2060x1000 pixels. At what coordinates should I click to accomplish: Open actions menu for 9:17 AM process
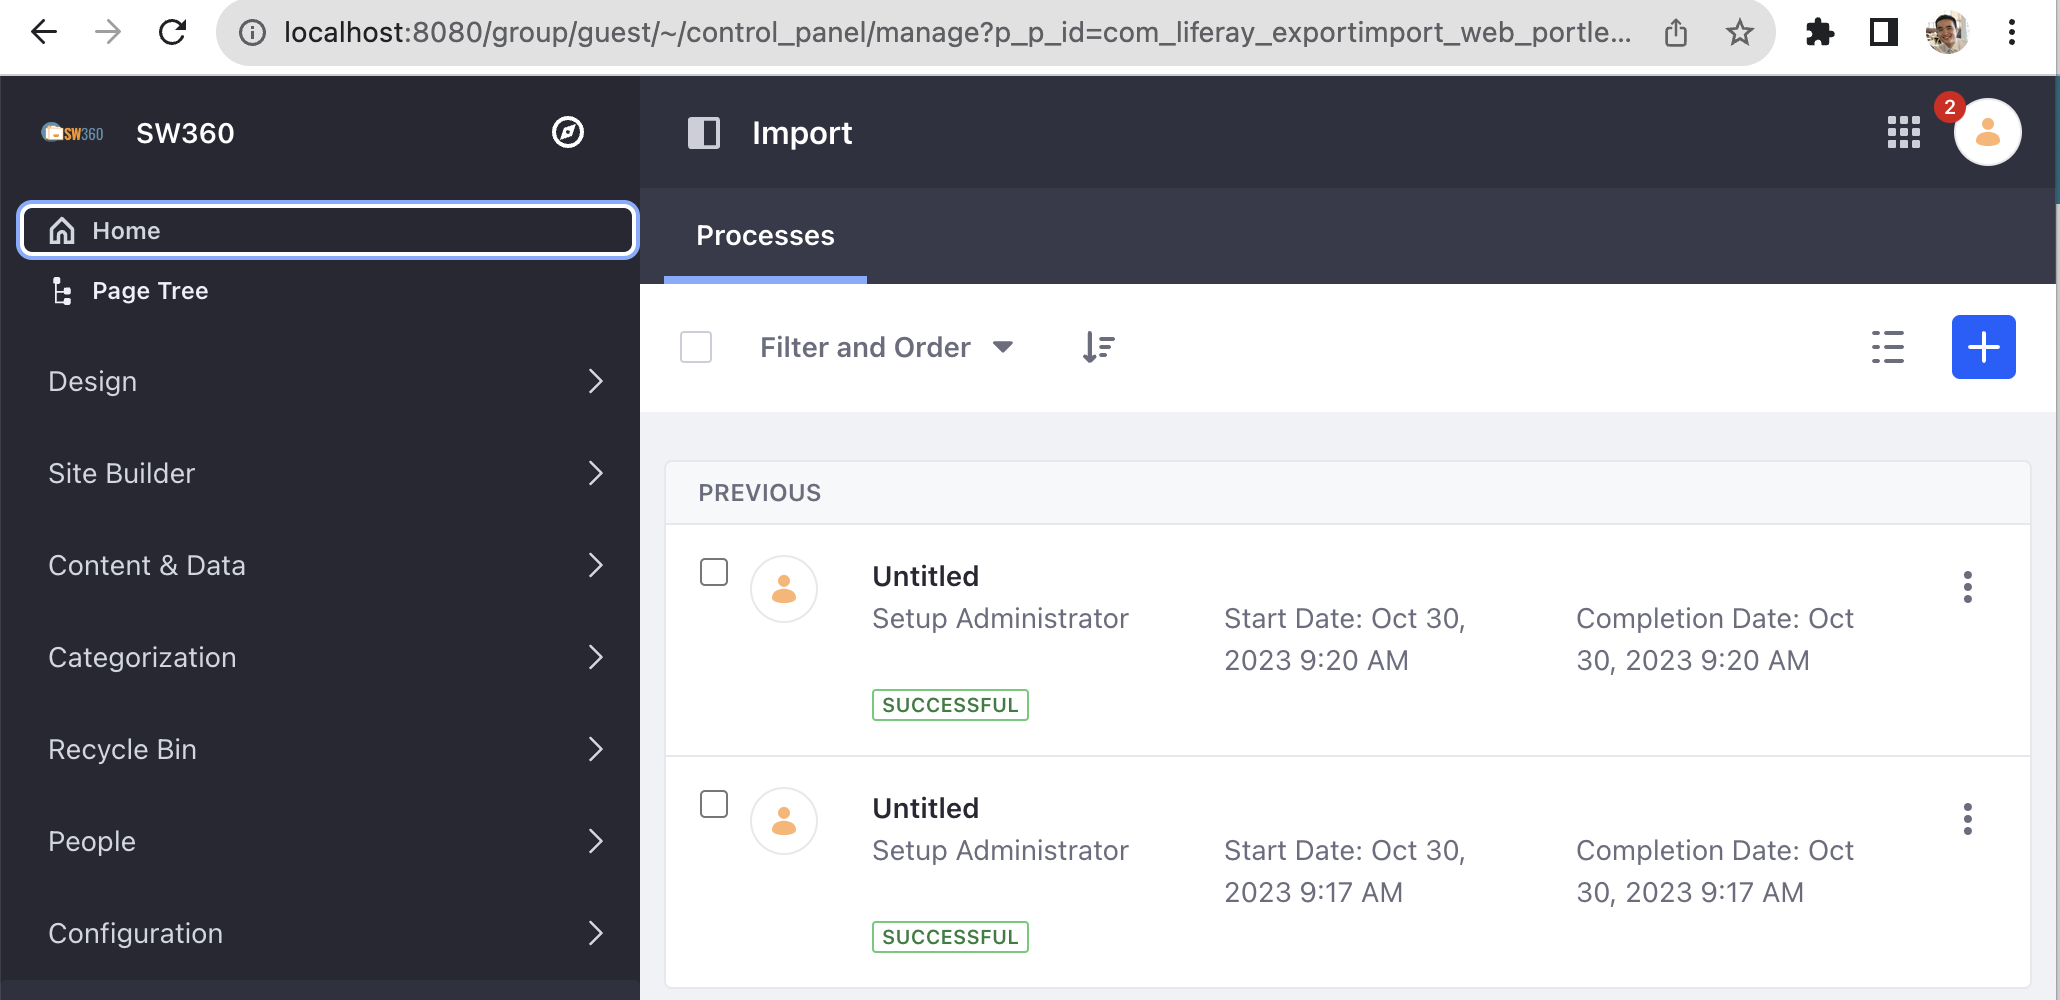[1967, 819]
